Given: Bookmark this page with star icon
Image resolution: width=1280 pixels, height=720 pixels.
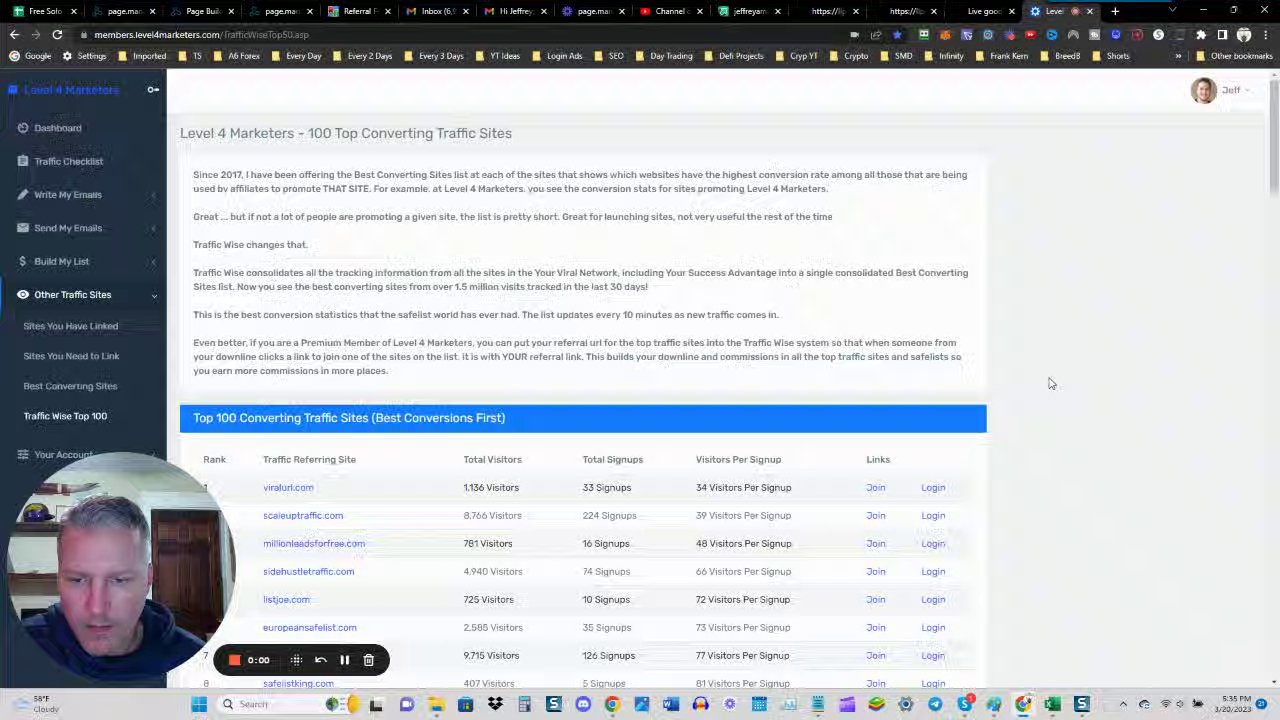Looking at the screenshot, I should (x=897, y=35).
